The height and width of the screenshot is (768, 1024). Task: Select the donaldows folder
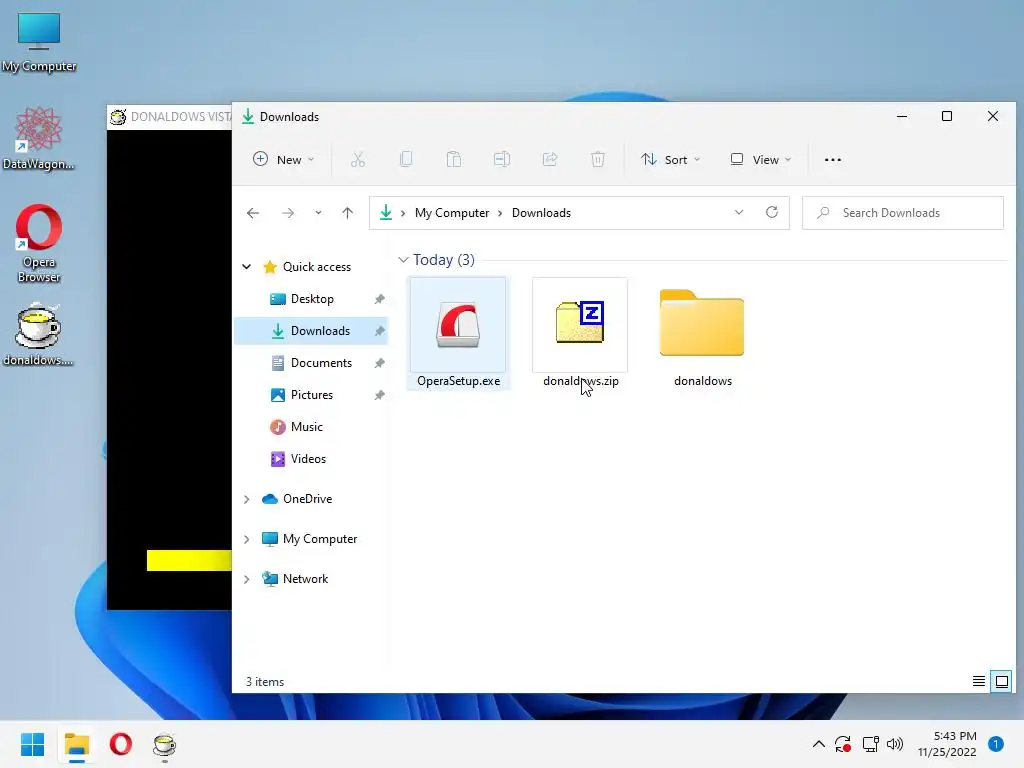[x=702, y=337]
